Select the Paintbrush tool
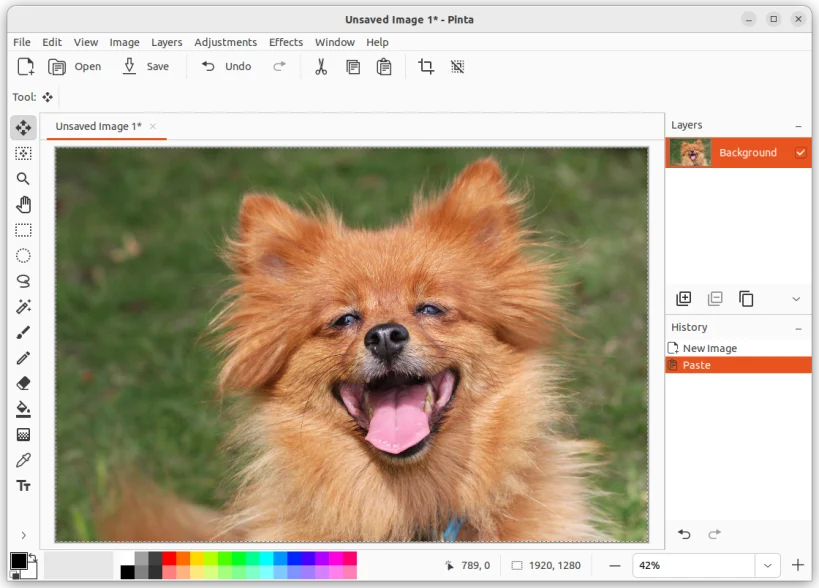The width and height of the screenshot is (819, 588). [23, 332]
